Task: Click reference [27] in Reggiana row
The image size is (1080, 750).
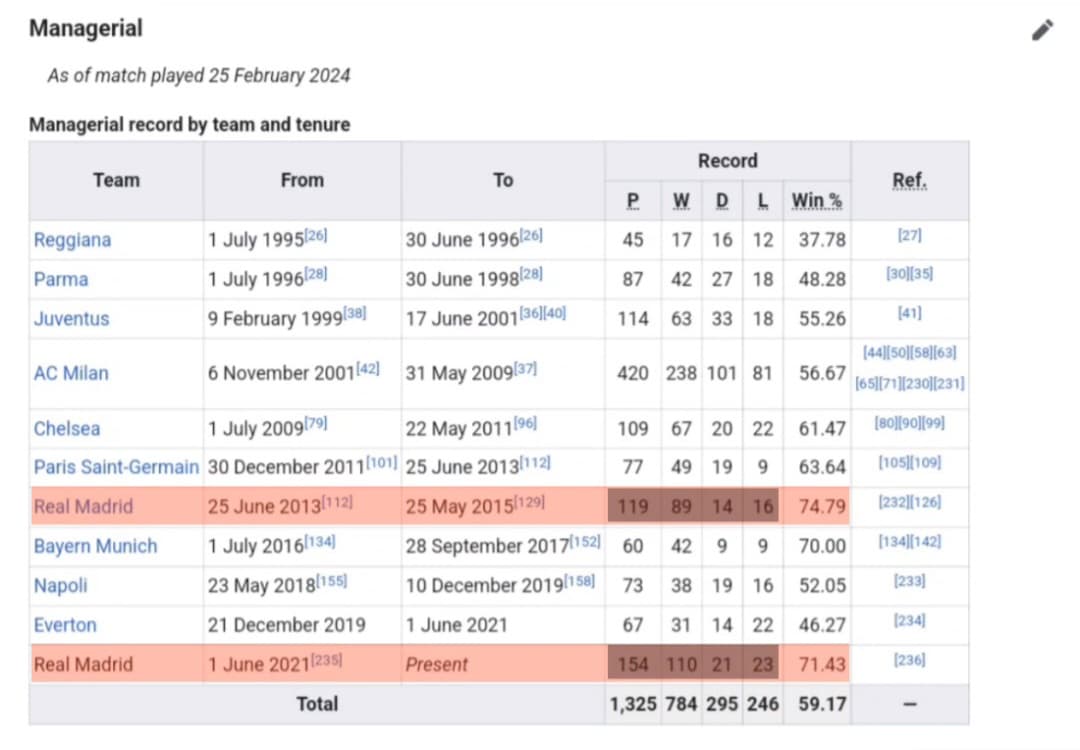Action: click(909, 236)
